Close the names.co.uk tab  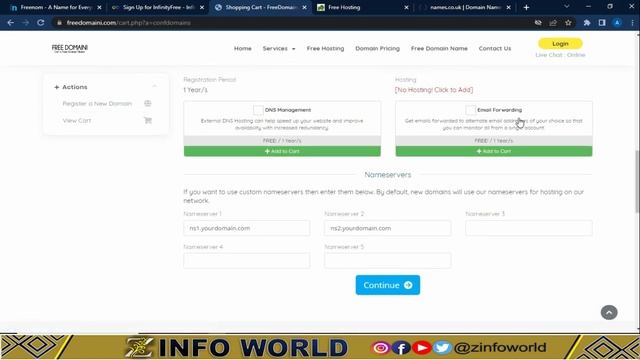[509, 7]
